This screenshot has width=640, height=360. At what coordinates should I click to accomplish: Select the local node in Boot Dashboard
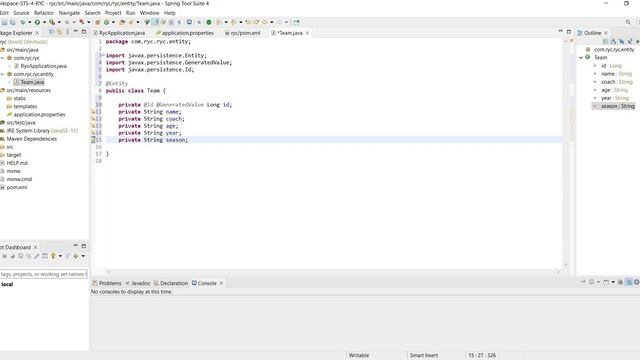click(7, 284)
